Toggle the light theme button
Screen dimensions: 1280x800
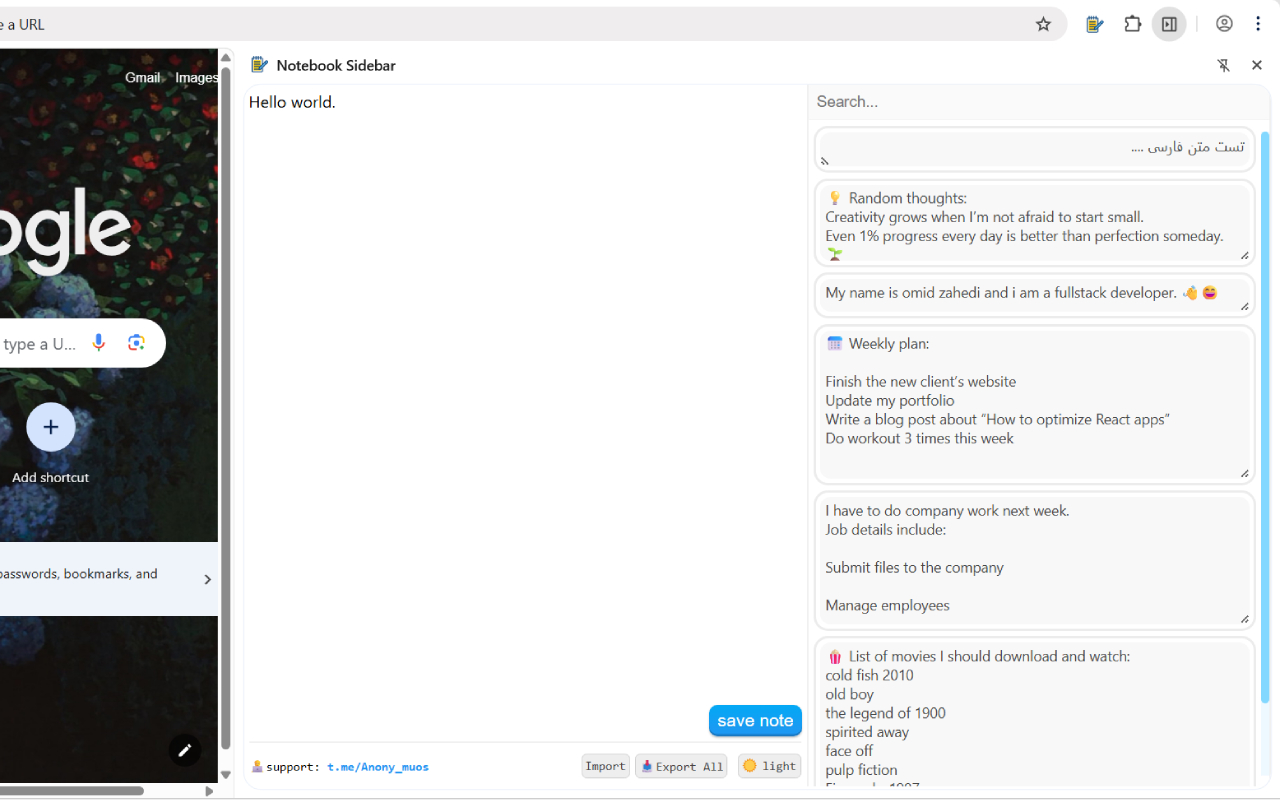click(x=769, y=766)
